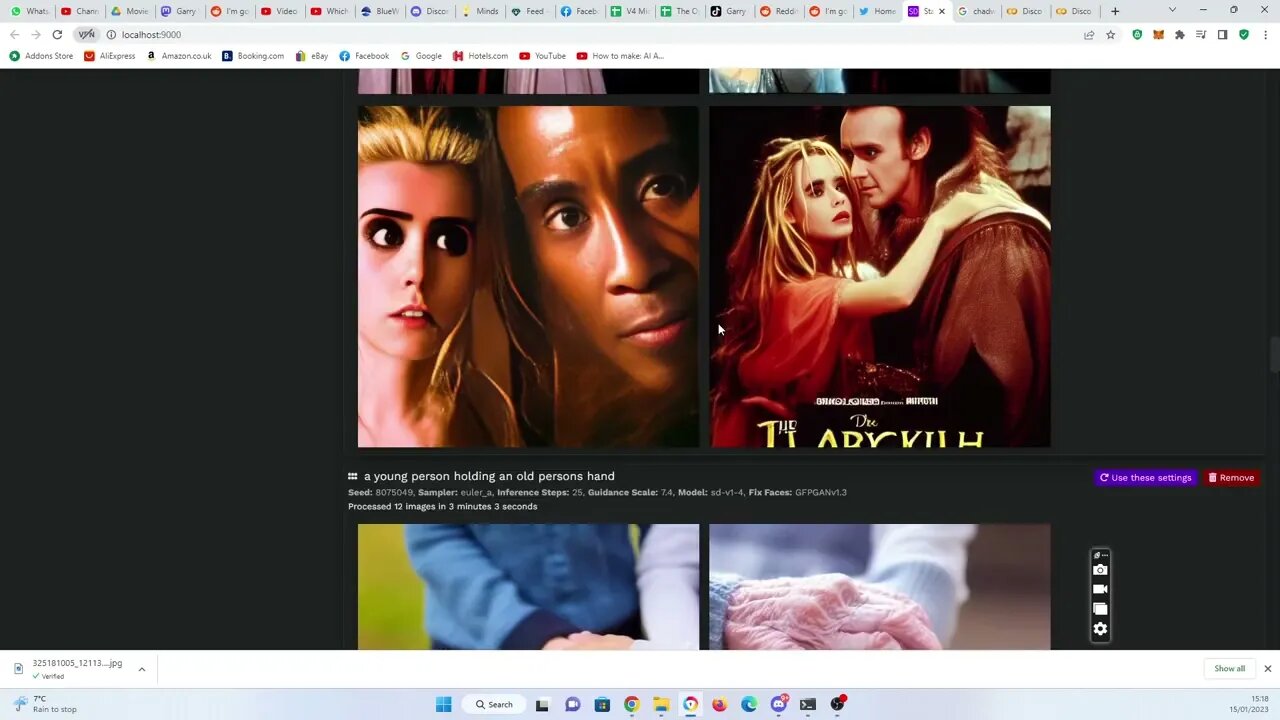The width and height of the screenshot is (1280, 720).
Task: Click Show all downloads
Action: coord(1229,669)
